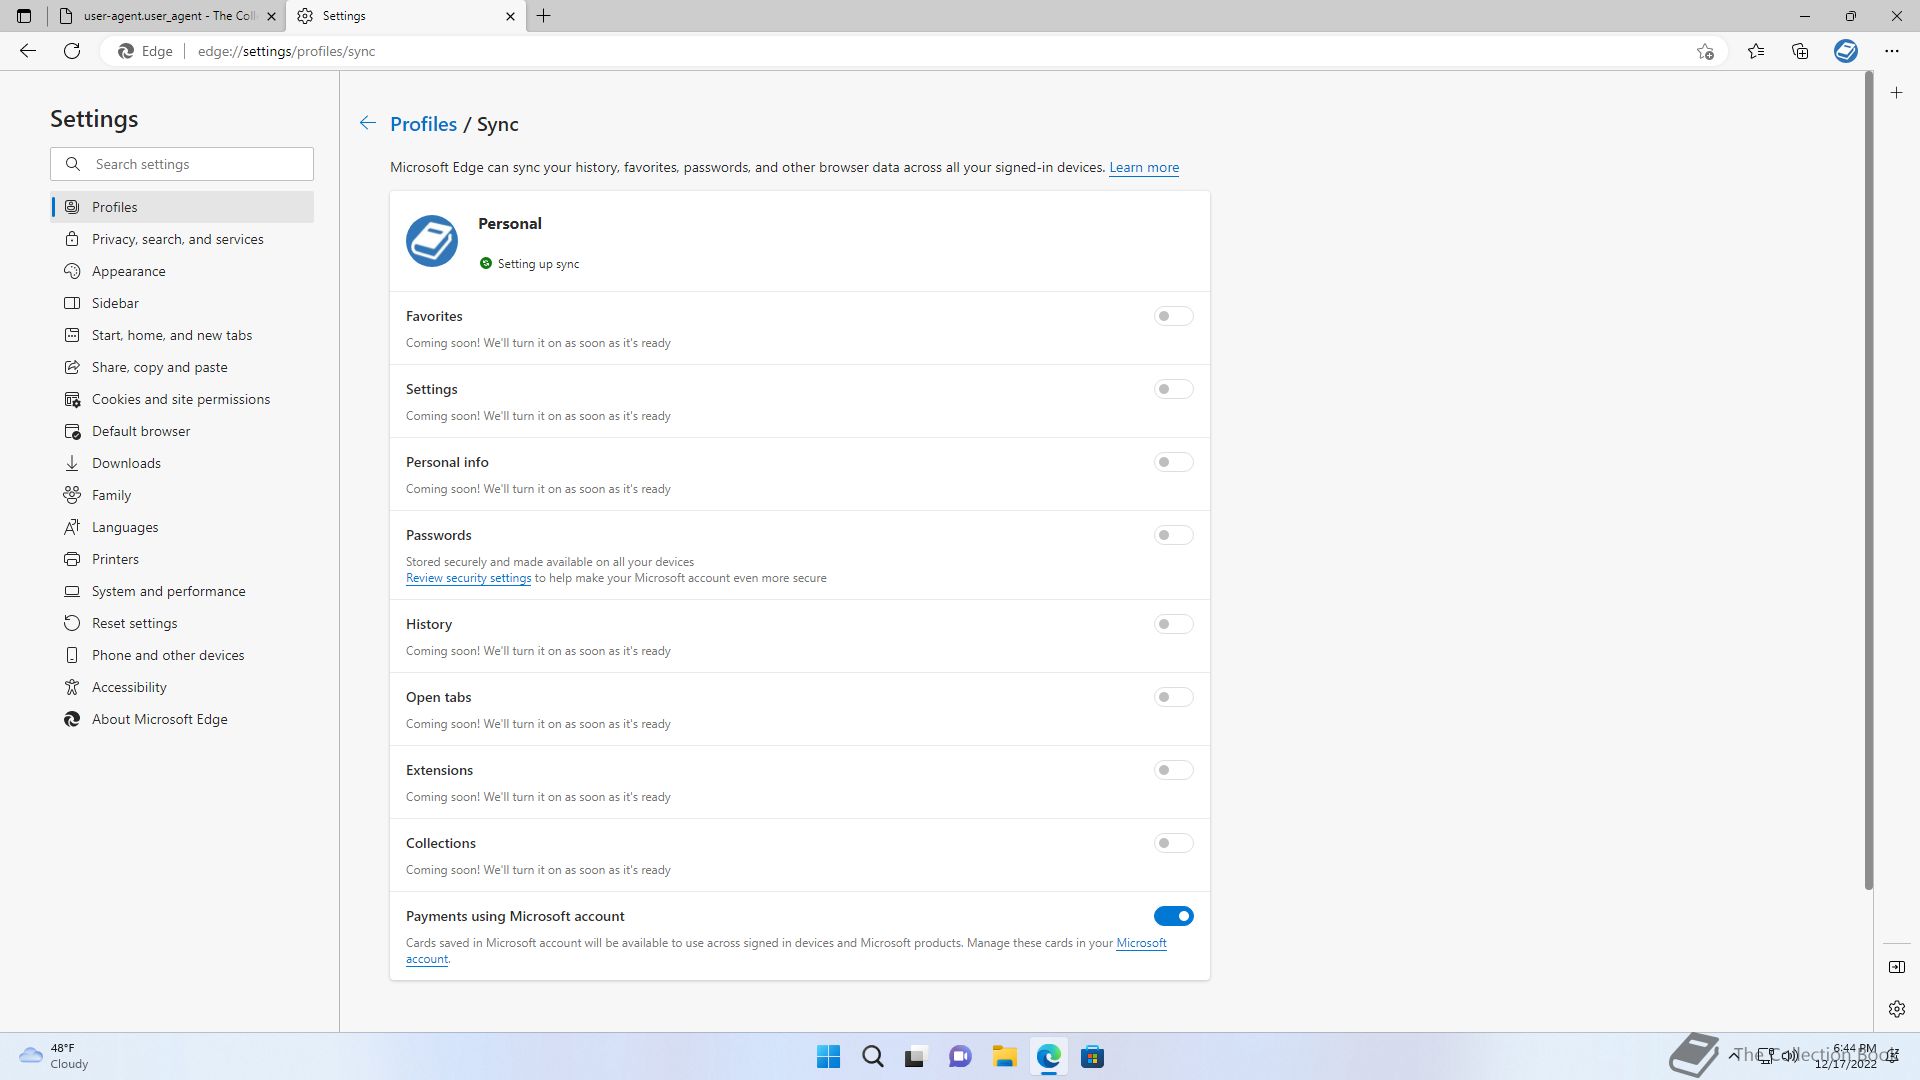Click the page vertical scrollbar
This screenshot has height=1080, width=1920.
tap(1868, 481)
